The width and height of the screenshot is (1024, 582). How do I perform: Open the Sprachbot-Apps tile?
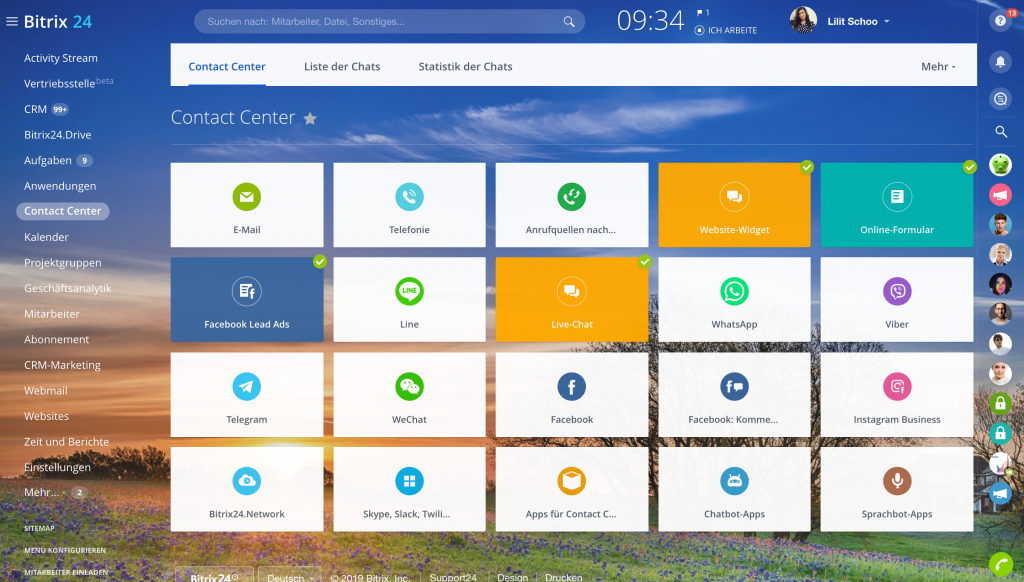897,489
